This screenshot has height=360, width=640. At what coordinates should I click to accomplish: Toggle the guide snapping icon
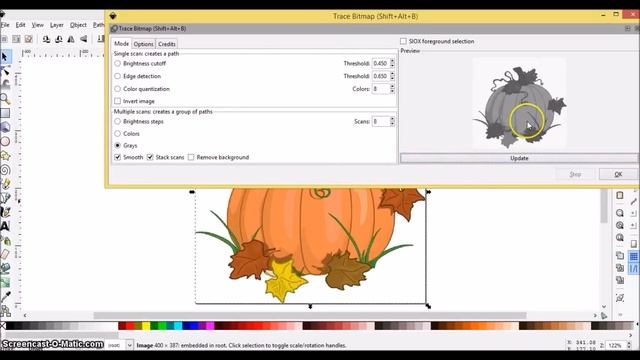click(x=633, y=269)
